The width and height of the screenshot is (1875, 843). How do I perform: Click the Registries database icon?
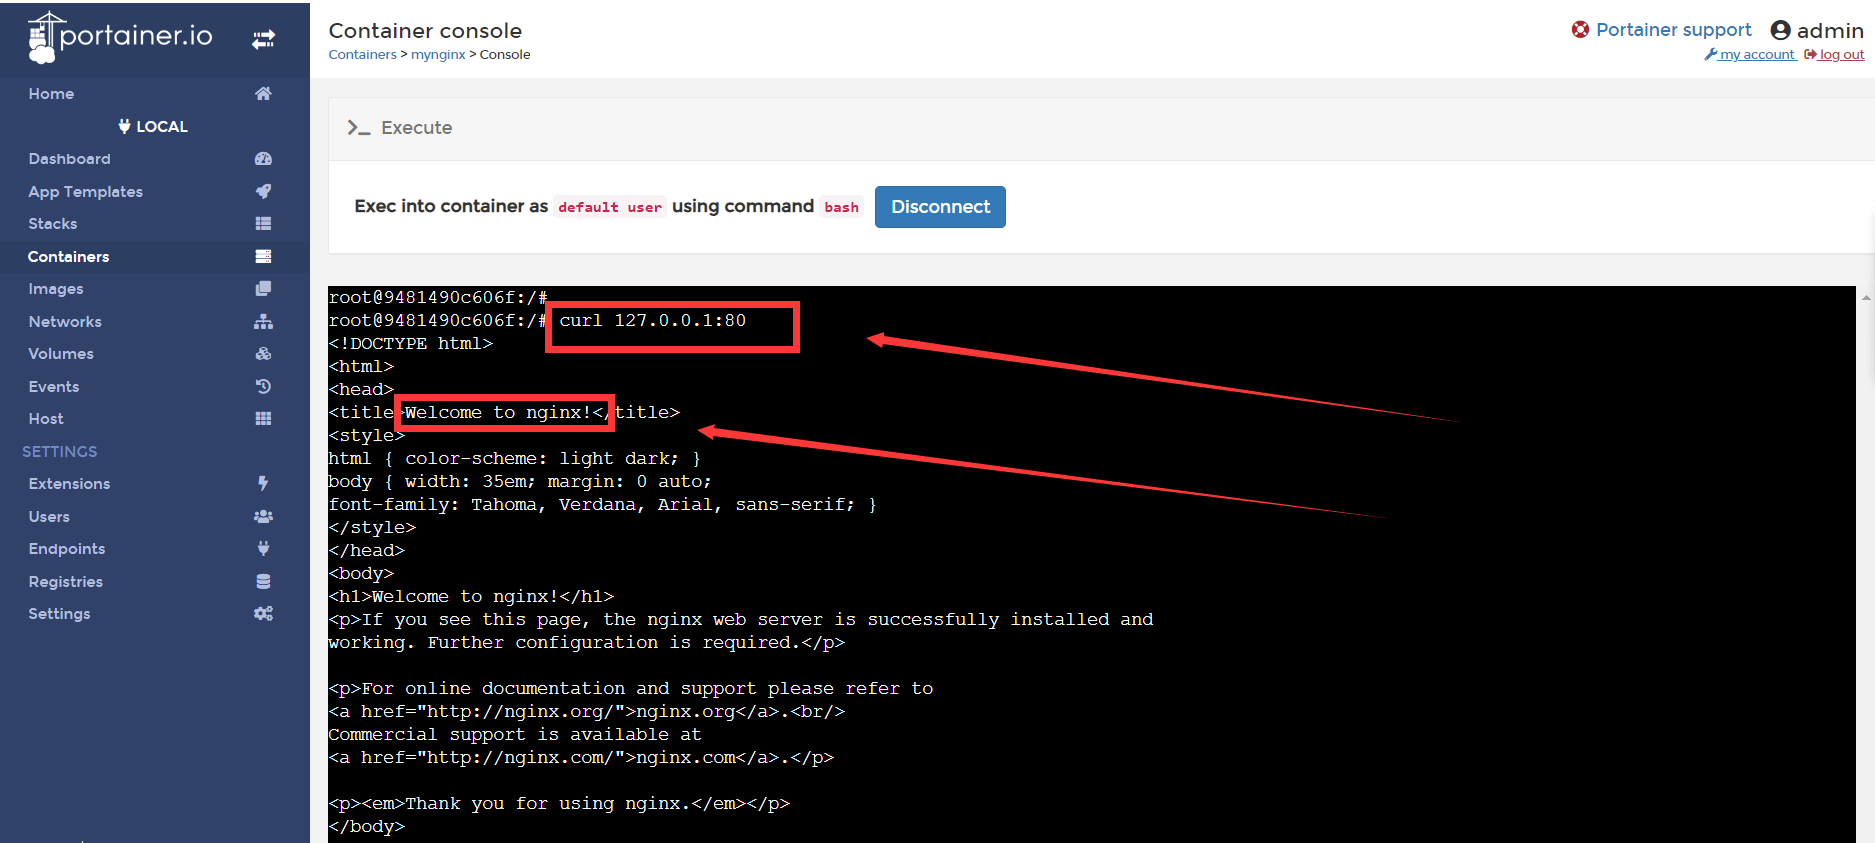[x=263, y=581]
